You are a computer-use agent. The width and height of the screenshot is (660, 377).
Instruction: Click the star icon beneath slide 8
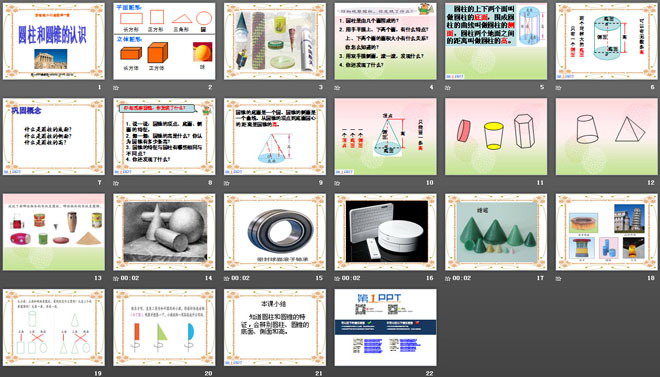(x=116, y=183)
